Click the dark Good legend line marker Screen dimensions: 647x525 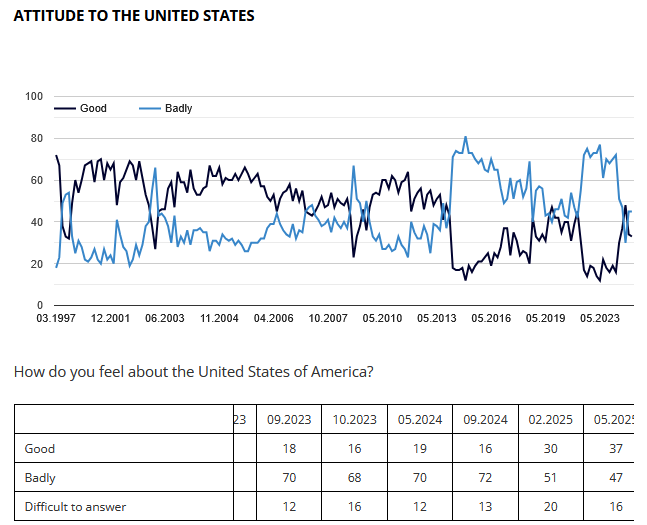pos(64,108)
